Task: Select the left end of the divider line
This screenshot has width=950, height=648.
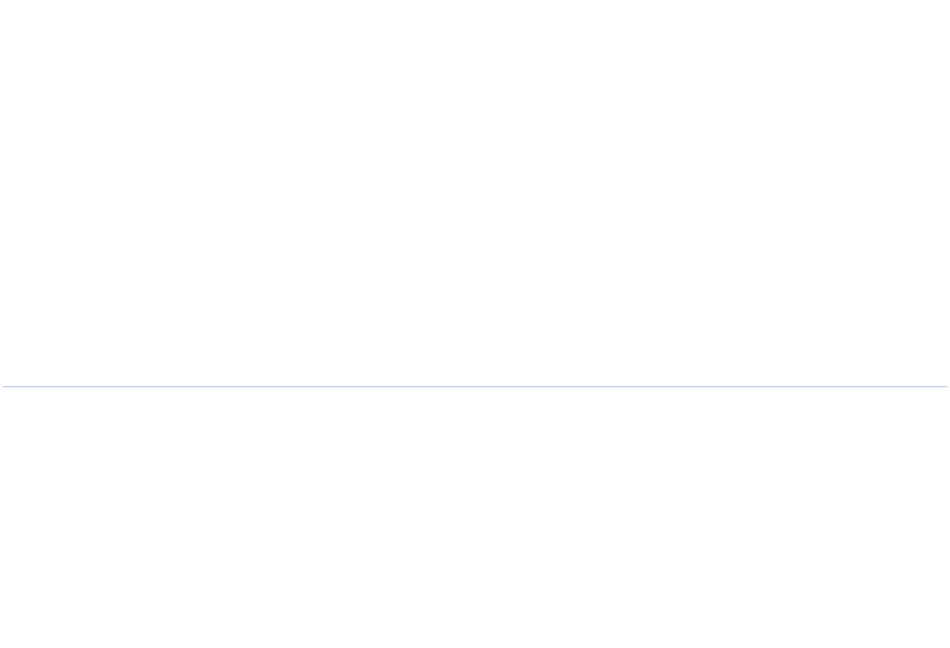Action: point(4,386)
